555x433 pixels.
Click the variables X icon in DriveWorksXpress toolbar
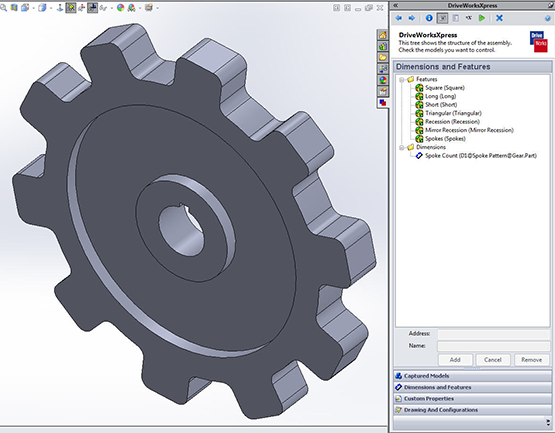(469, 18)
